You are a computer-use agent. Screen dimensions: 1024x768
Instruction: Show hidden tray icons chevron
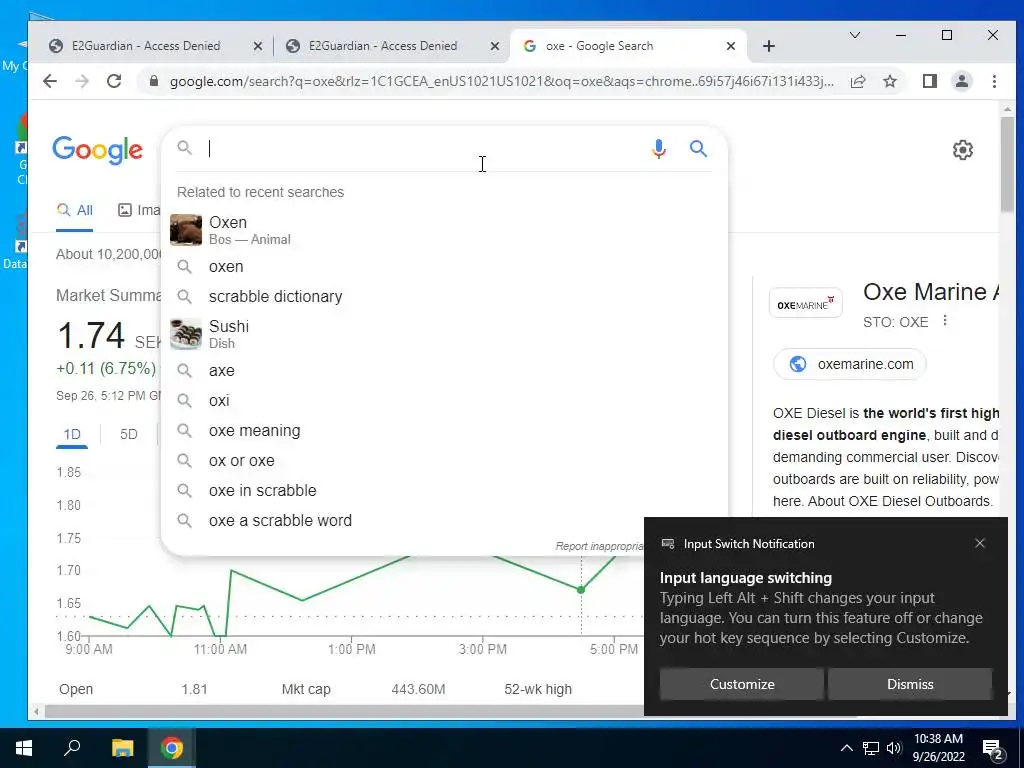(846, 748)
